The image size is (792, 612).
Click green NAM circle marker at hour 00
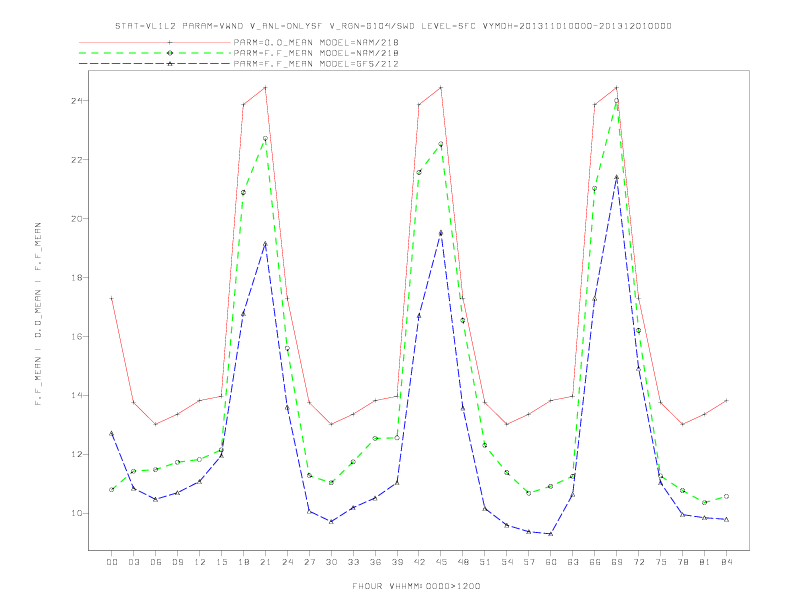coord(112,489)
